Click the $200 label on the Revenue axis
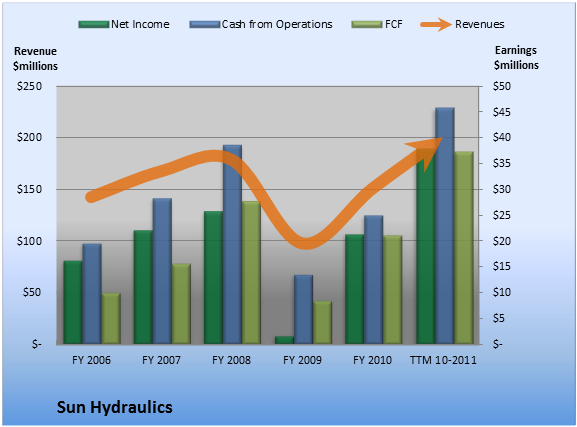This screenshot has width=577, height=427. coord(29,137)
